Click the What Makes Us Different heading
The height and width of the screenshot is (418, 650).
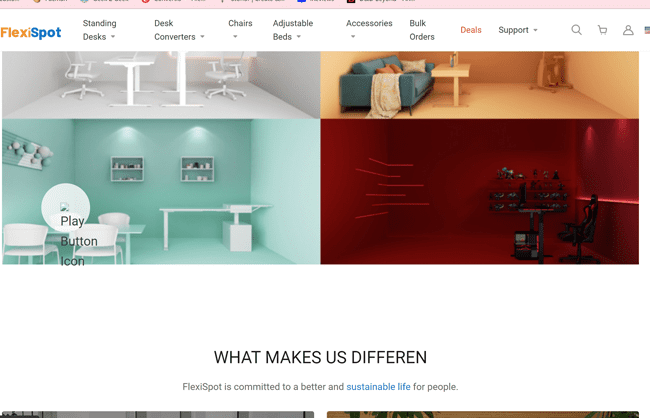coord(320,357)
